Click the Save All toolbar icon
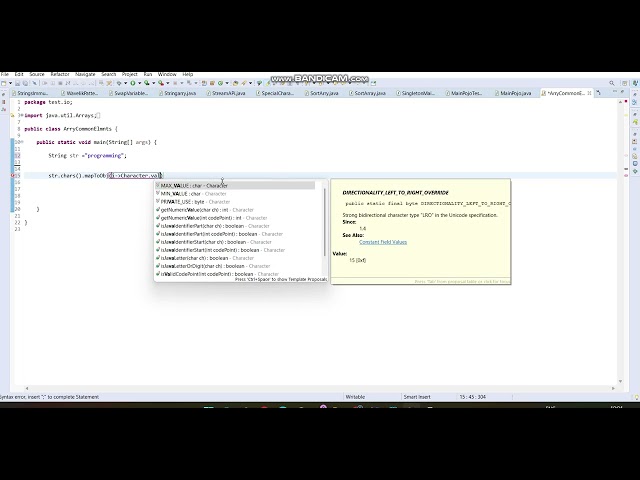 coord(25,83)
